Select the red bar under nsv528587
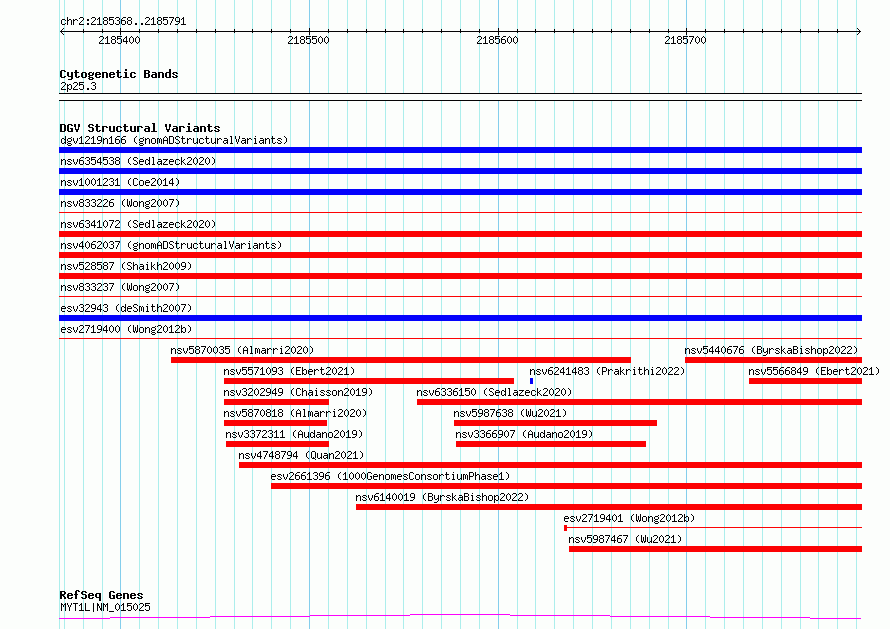This screenshot has height=629, width=890. click(x=460, y=276)
